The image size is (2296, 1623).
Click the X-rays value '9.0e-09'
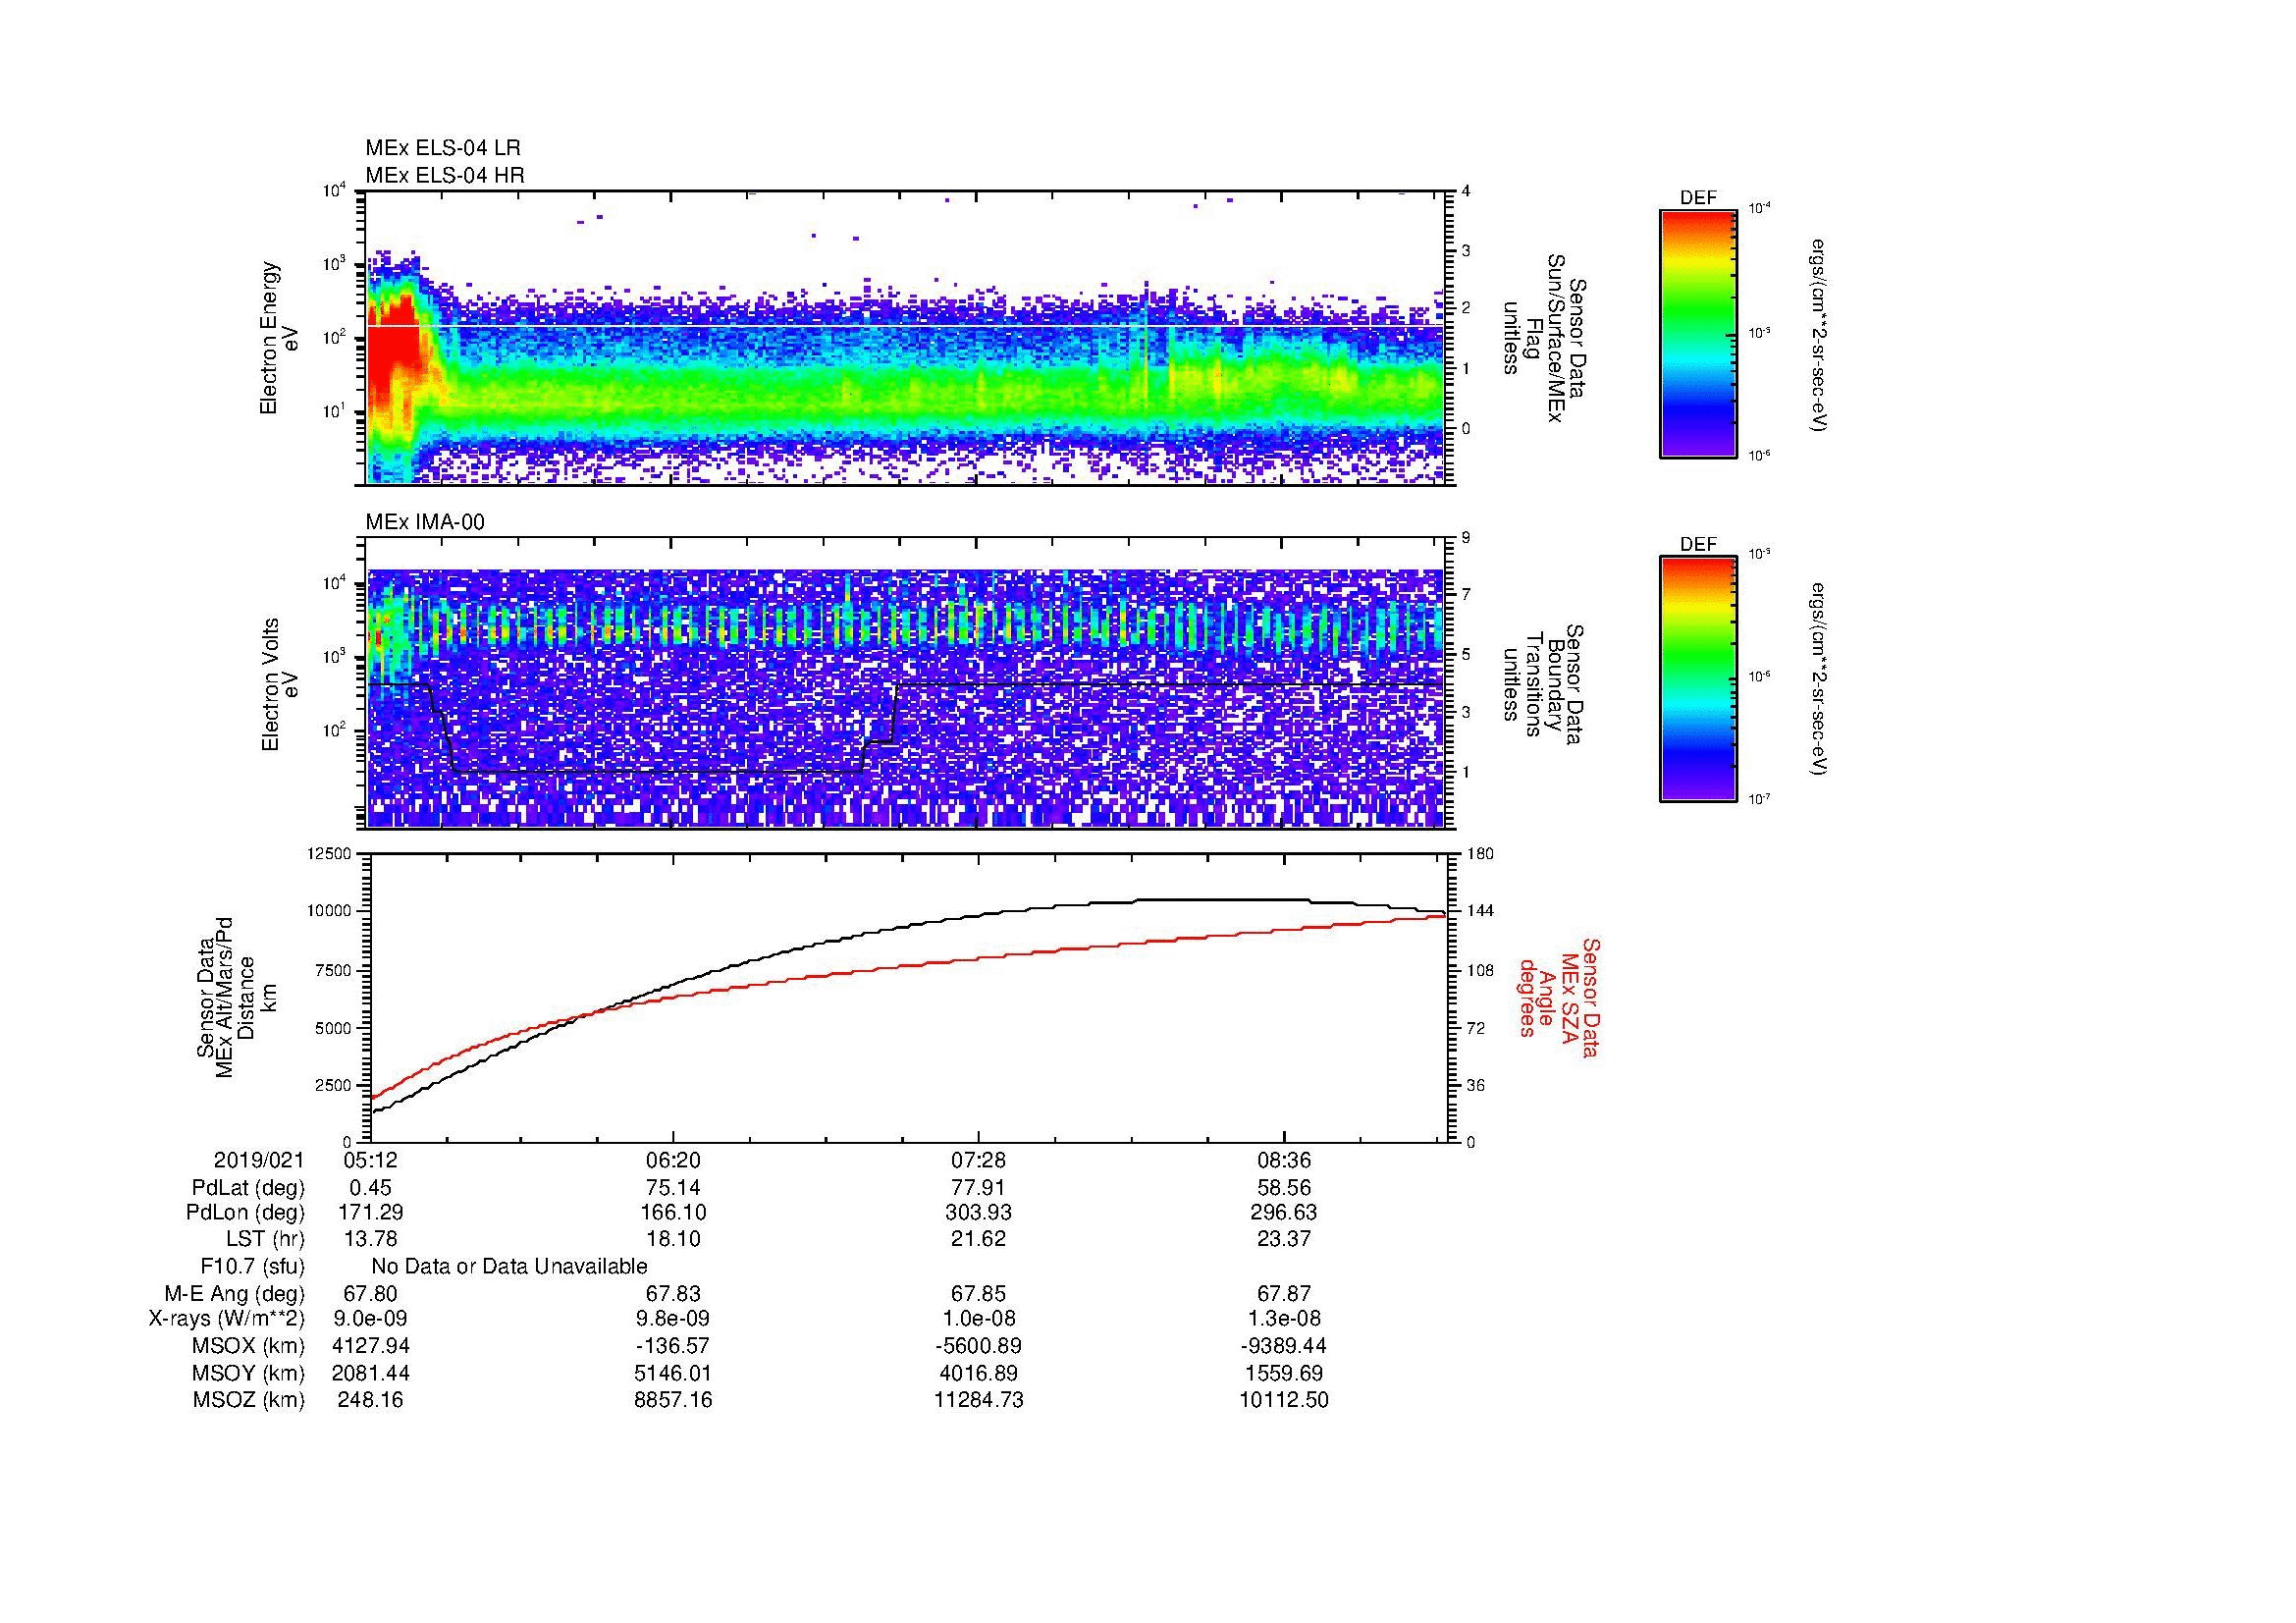pyautogui.click(x=369, y=1319)
